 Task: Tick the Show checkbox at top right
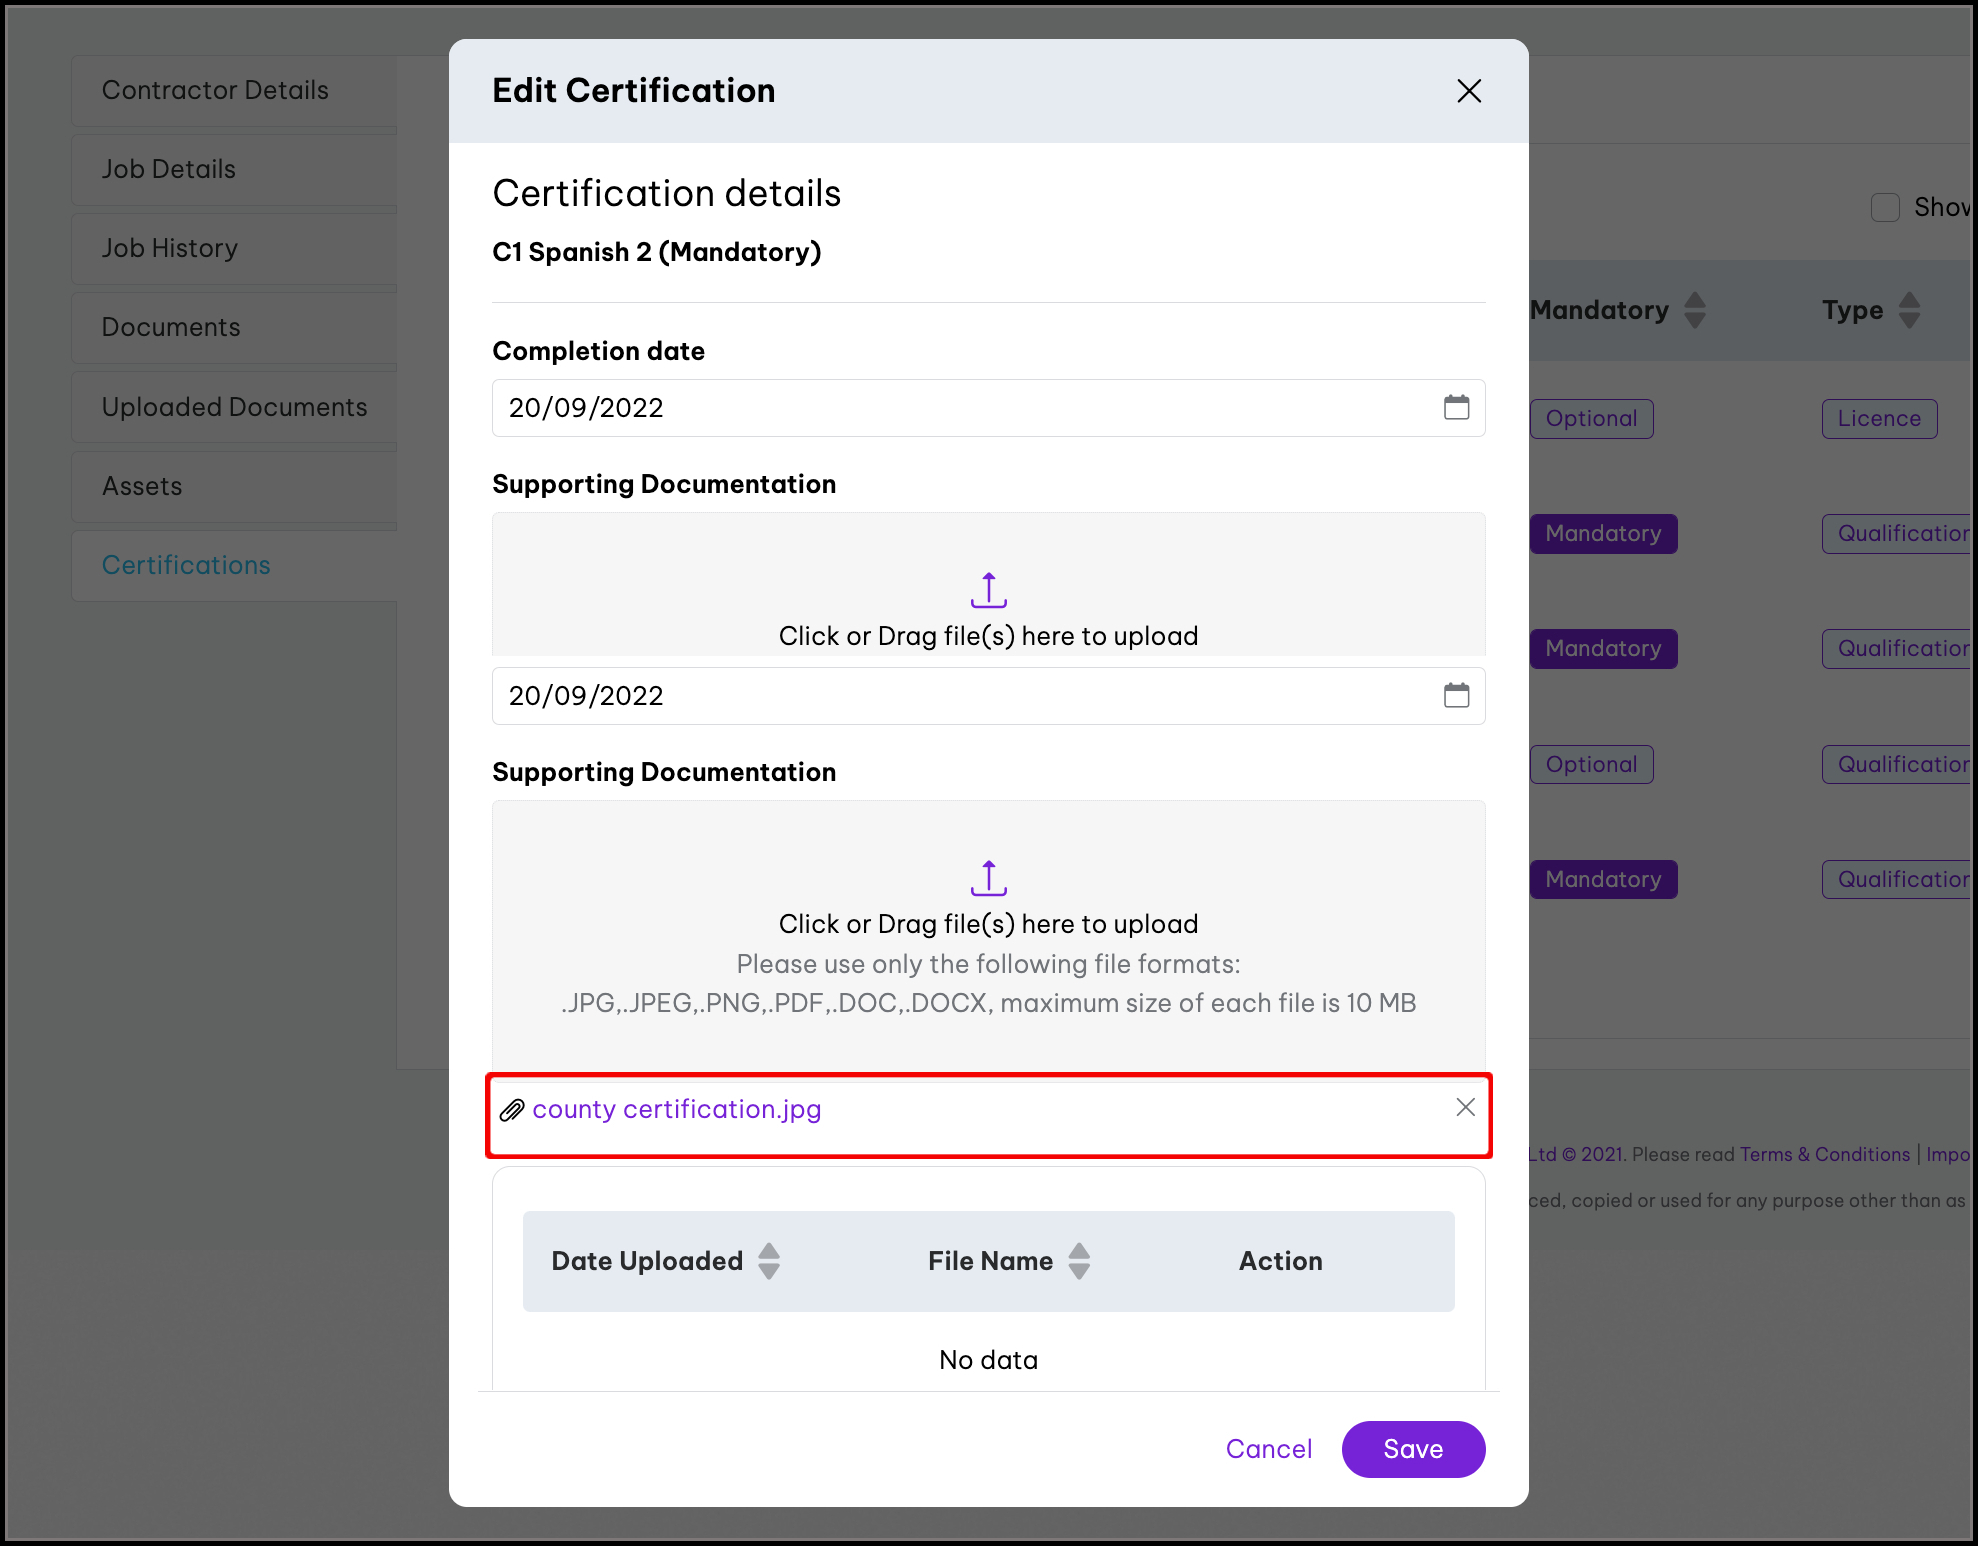click(1885, 207)
